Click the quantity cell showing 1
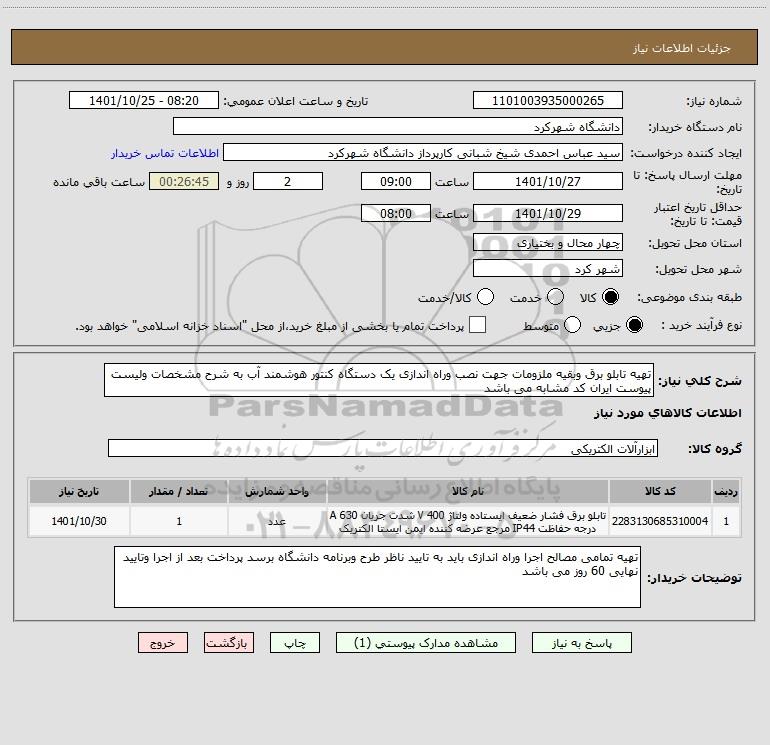Screen dimensions: 770x745 [179, 522]
